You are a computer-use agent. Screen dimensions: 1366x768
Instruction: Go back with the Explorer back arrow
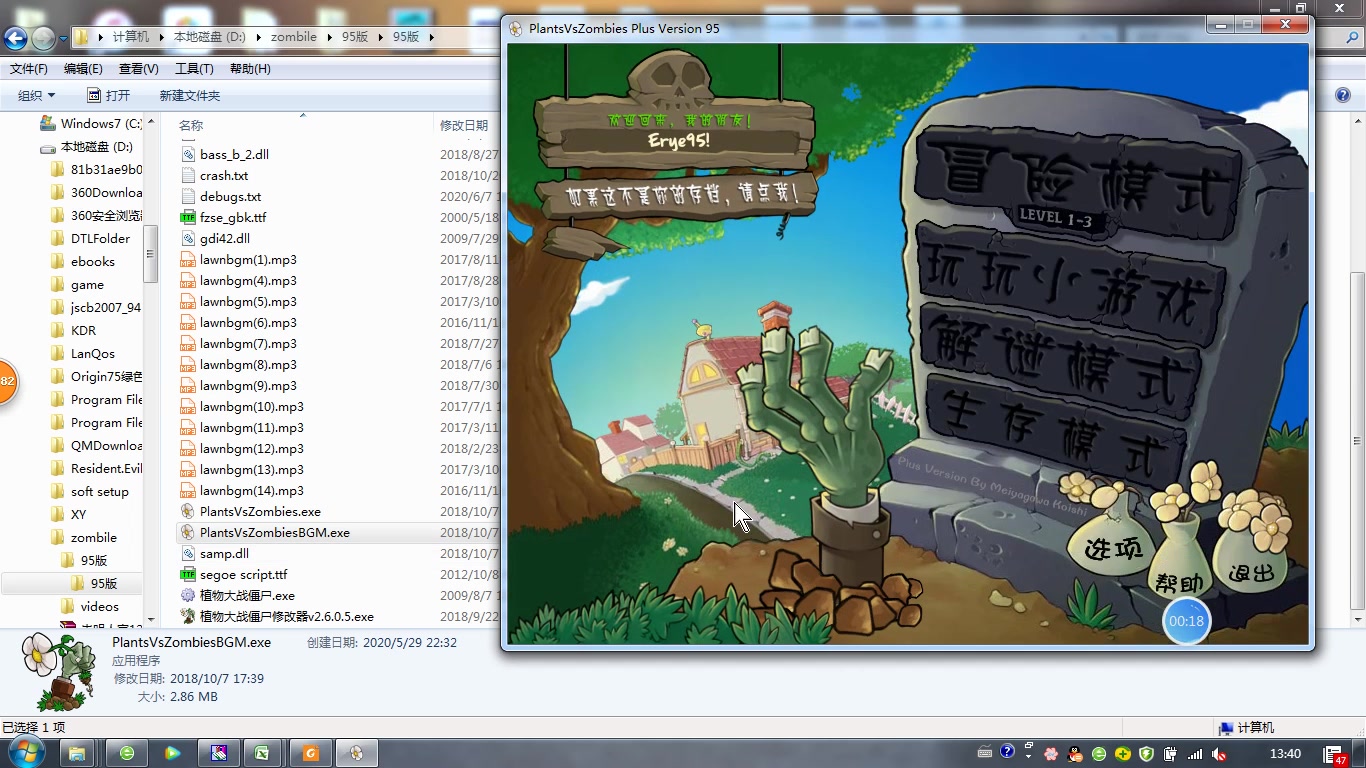15,38
